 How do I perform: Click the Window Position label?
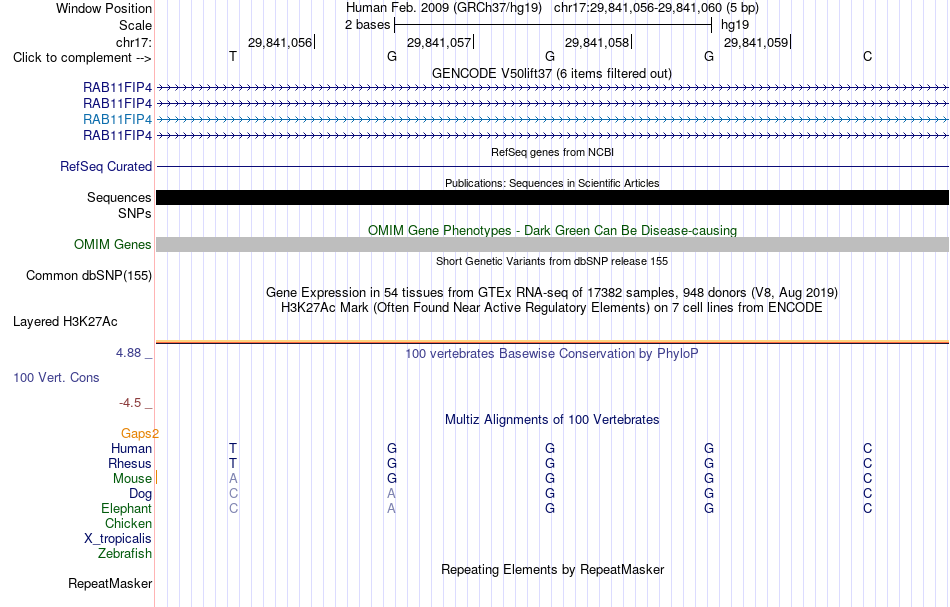click(104, 8)
